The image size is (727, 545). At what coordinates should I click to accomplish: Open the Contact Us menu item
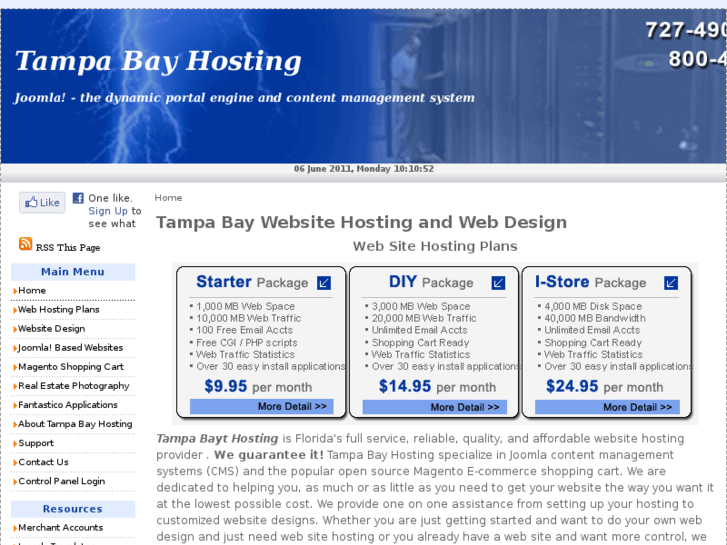click(43, 462)
